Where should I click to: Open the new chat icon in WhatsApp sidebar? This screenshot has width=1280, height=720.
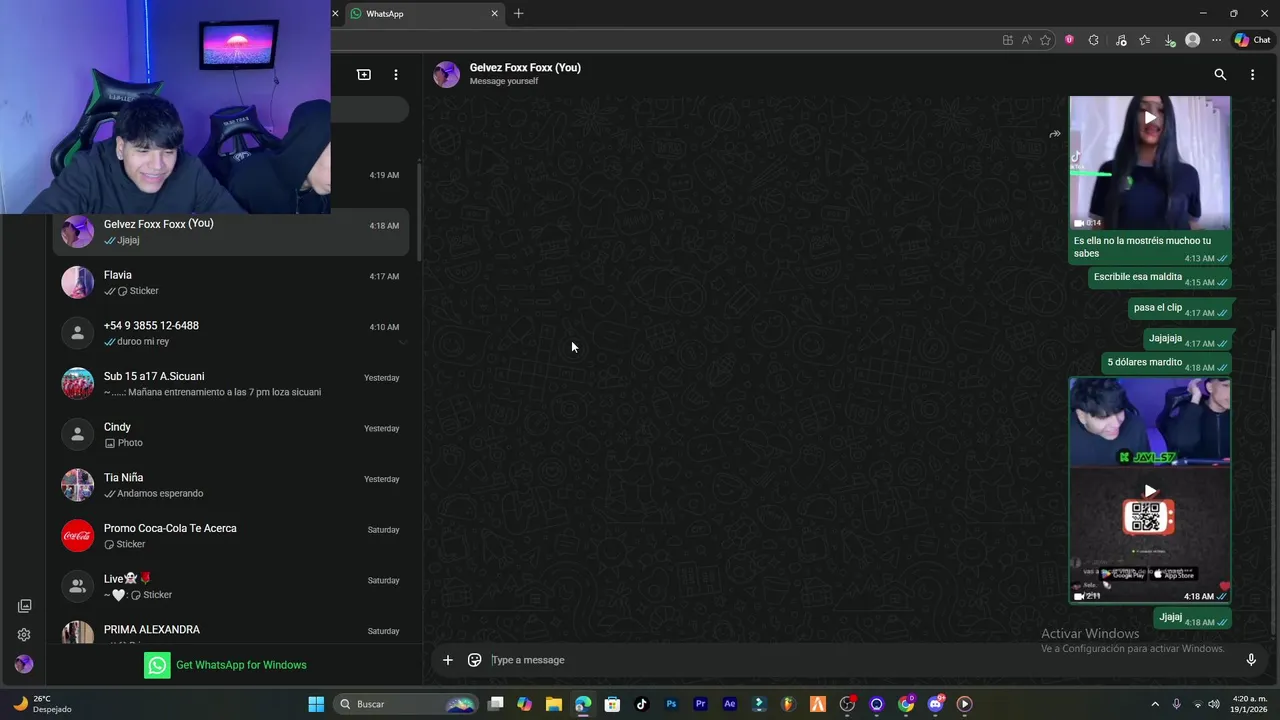point(364,75)
